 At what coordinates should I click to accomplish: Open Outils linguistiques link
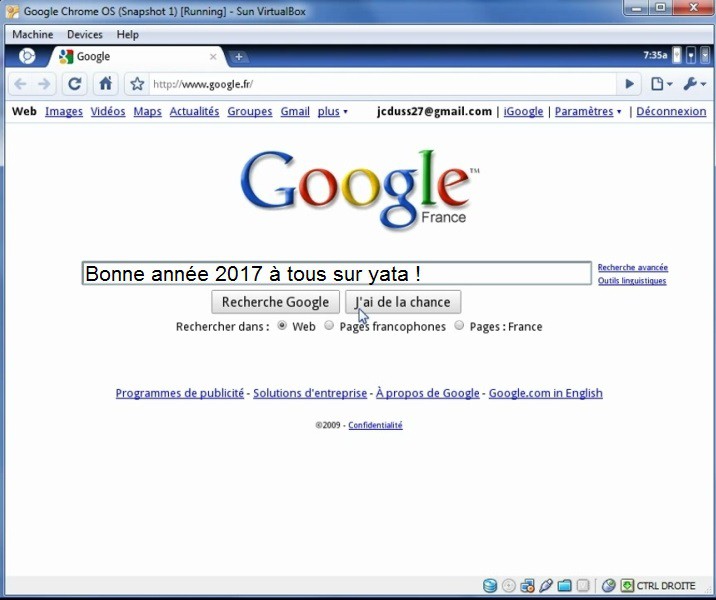point(632,280)
